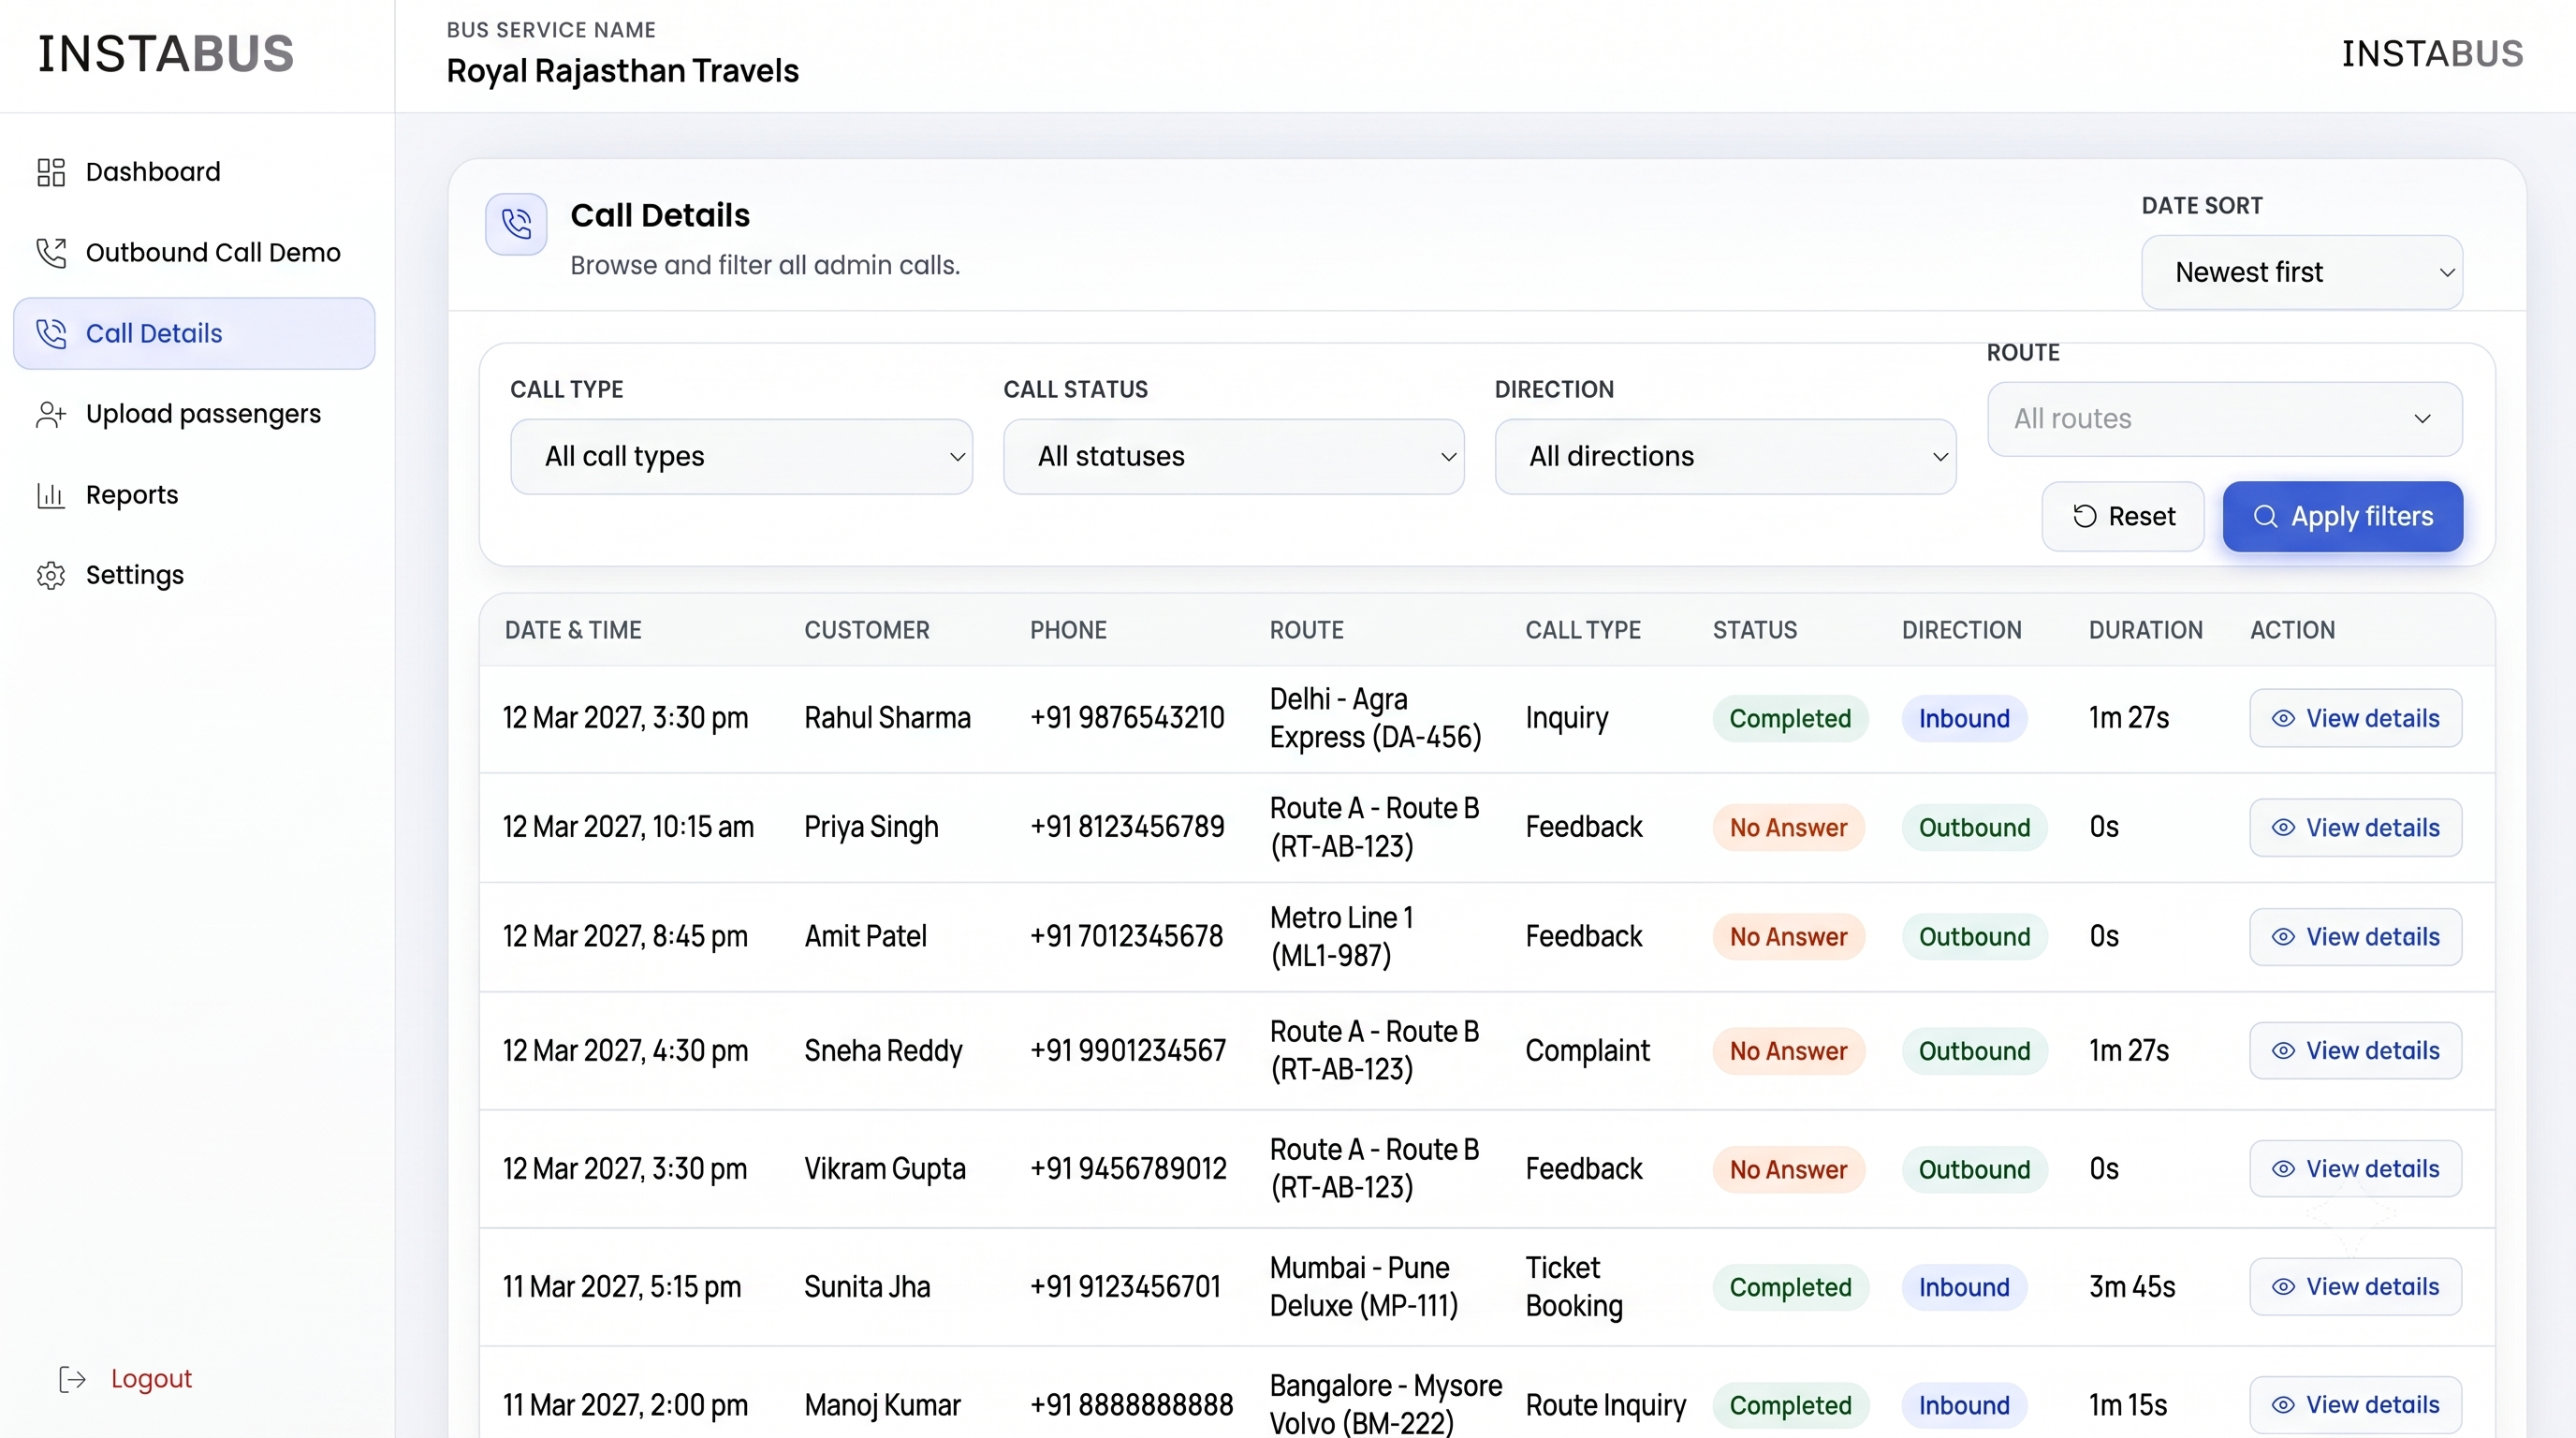Click the circular arrow icon on Reset
This screenshot has width=2576, height=1438.
2085,516
